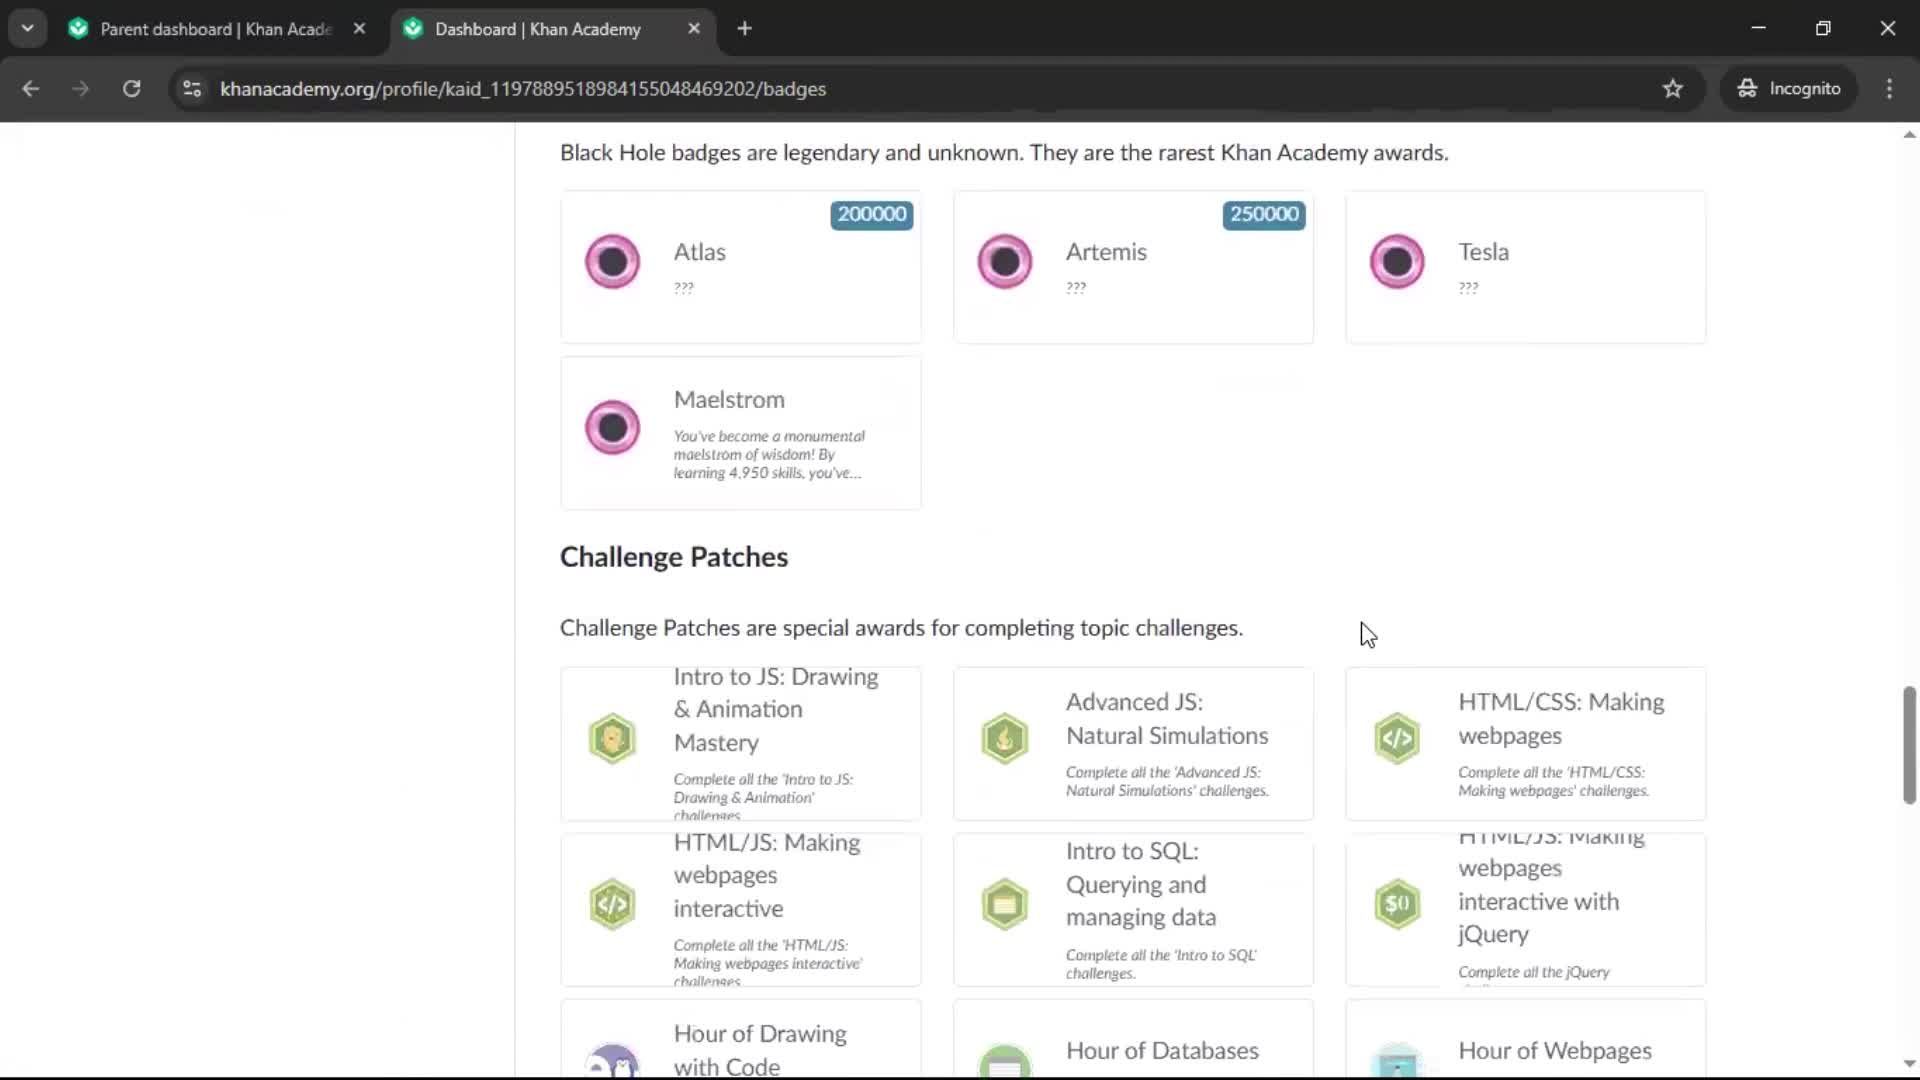Viewport: 1920px width, 1080px height.
Task: Click the jQuery patch icon
Action: pos(1397,905)
